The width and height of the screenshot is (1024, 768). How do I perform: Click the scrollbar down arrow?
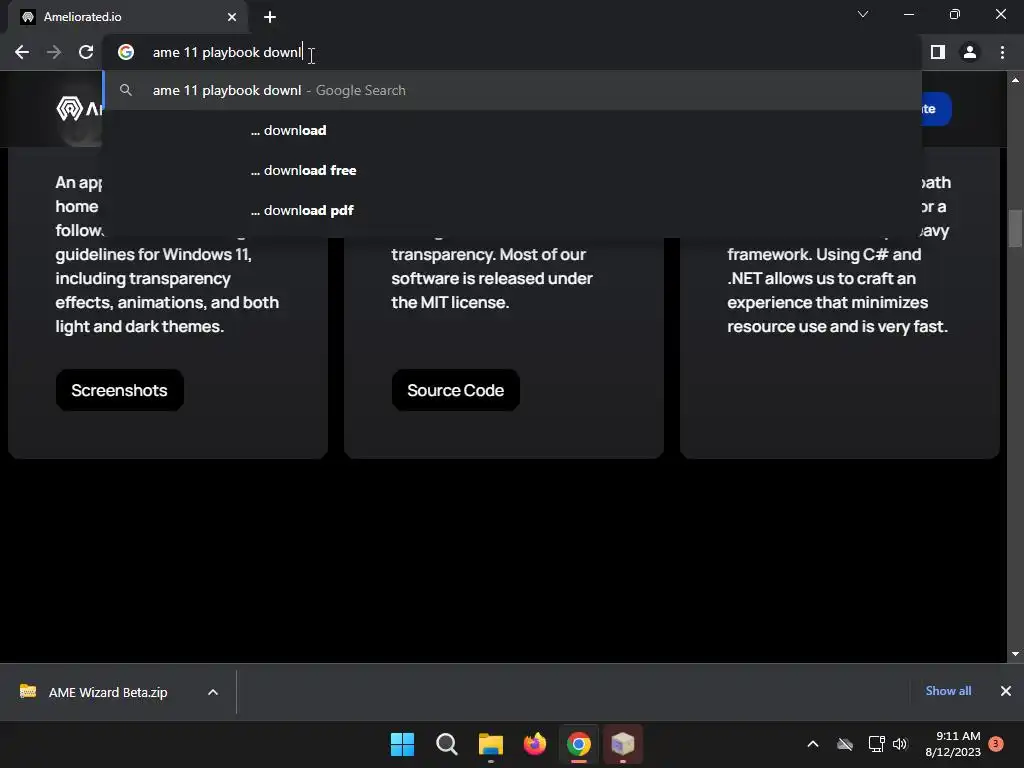tap(1015, 654)
